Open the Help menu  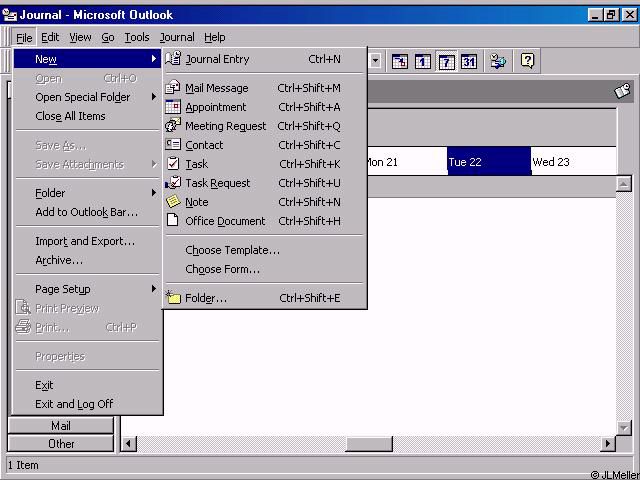click(x=215, y=38)
